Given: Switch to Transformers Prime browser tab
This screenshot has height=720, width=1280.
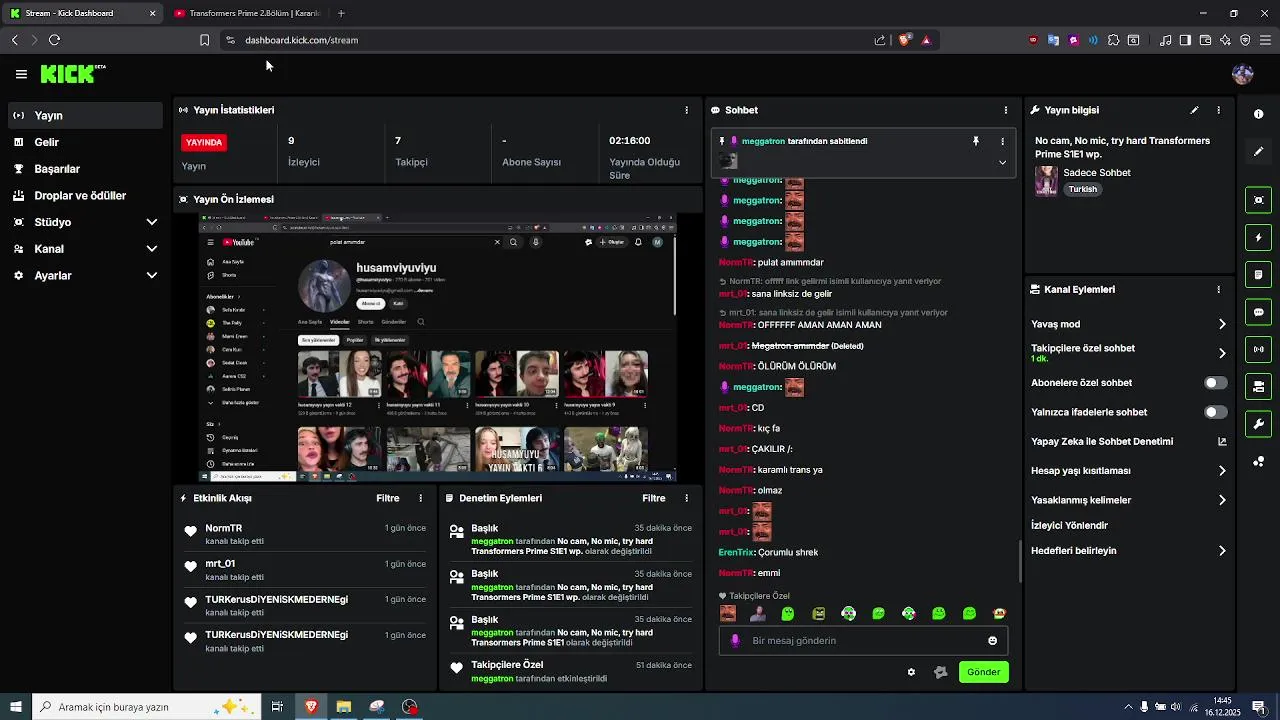Looking at the screenshot, I should pos(247,13).
